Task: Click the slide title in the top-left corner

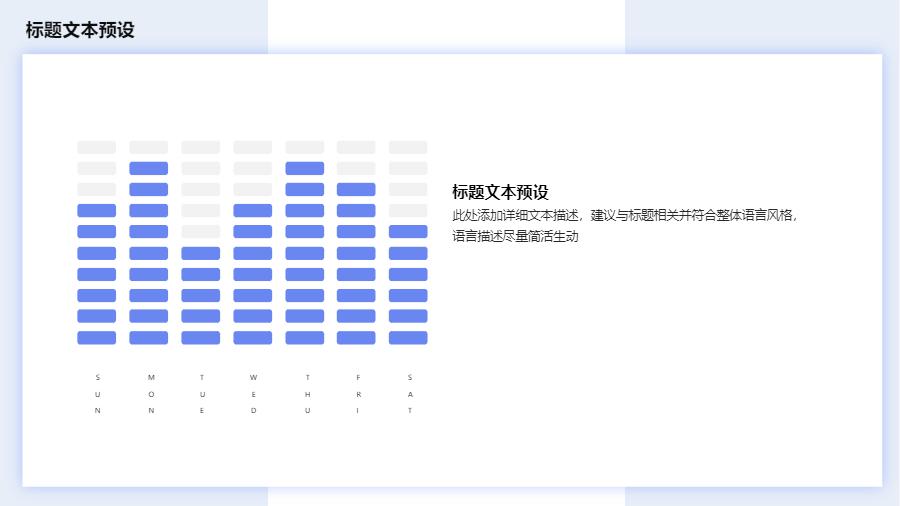Action: coord(80,30)
